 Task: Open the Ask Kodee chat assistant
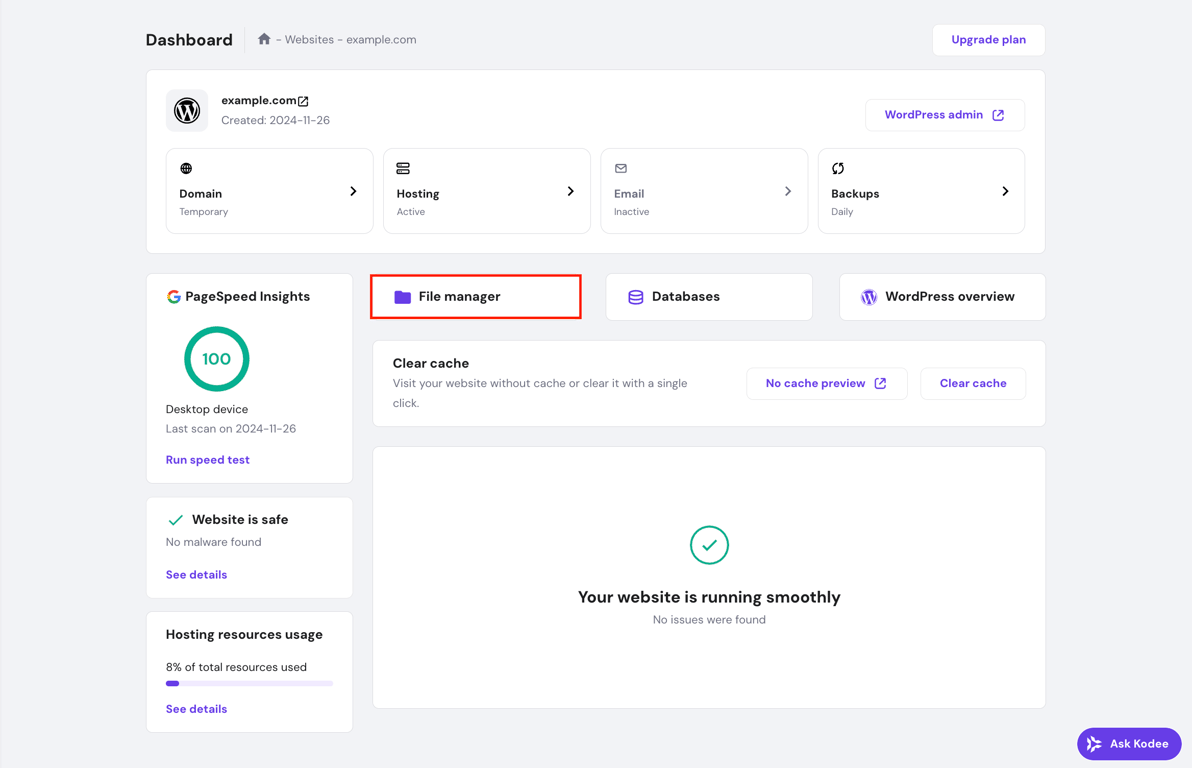1129,743
